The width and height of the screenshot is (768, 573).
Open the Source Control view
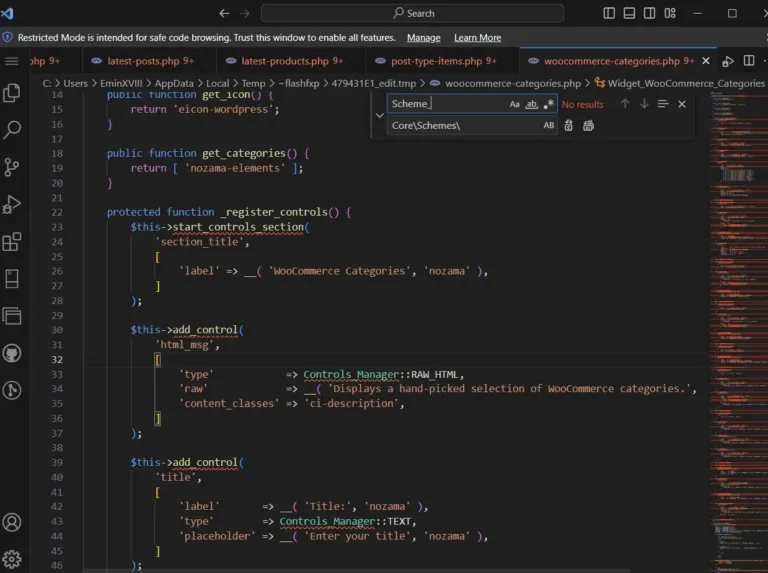coord(12,167)
